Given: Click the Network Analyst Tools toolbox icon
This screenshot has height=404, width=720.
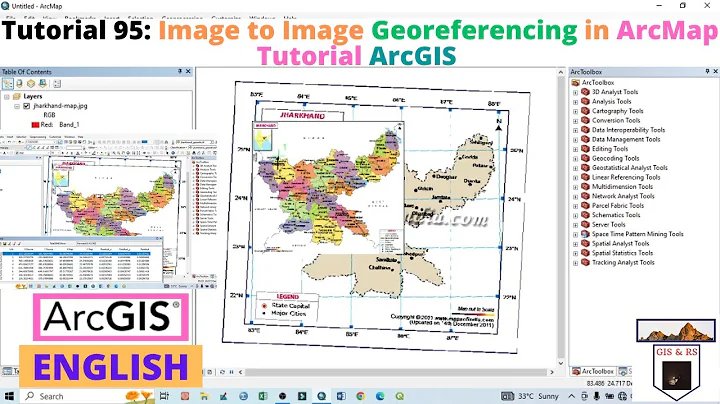Looking at the screenshot, I should pyautogui.click(x=585, y=196).
